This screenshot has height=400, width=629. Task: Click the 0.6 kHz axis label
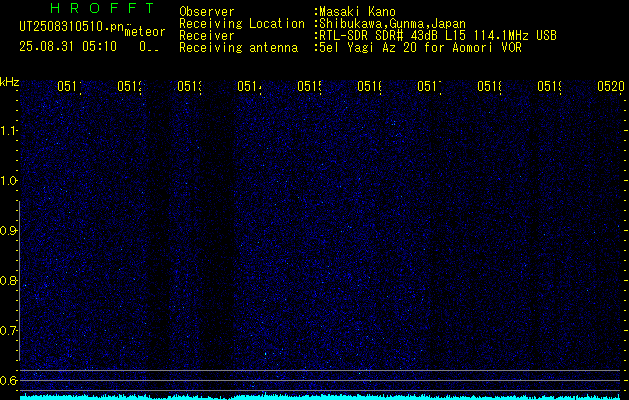8,380
